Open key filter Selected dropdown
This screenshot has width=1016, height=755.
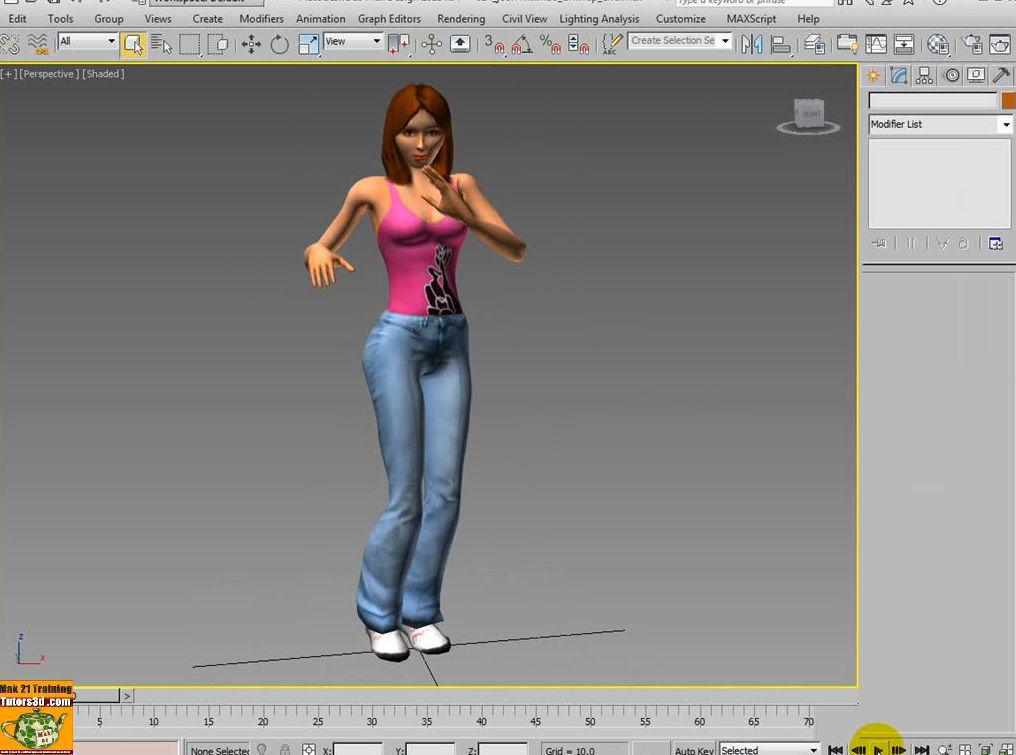tap(769, 750)
